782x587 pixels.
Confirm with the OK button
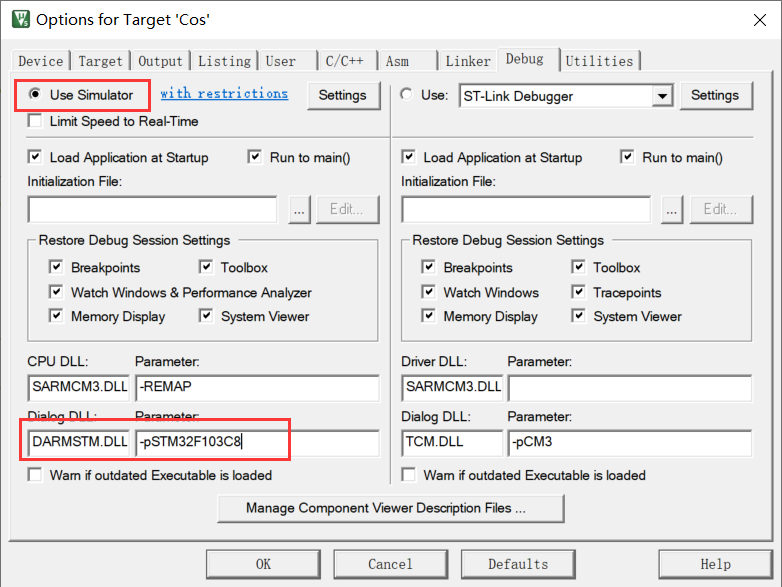(x=263, y=564)
